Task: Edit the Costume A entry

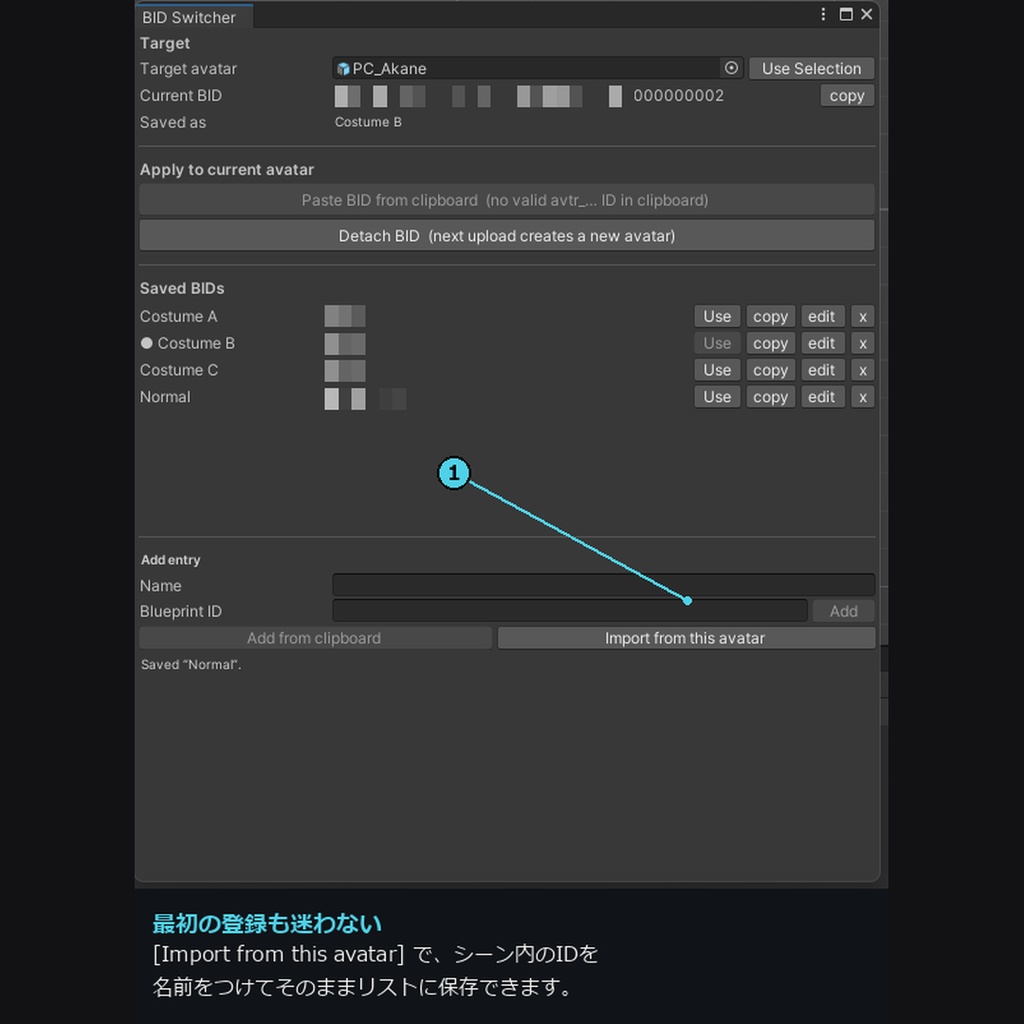Action: click(822, 316)
